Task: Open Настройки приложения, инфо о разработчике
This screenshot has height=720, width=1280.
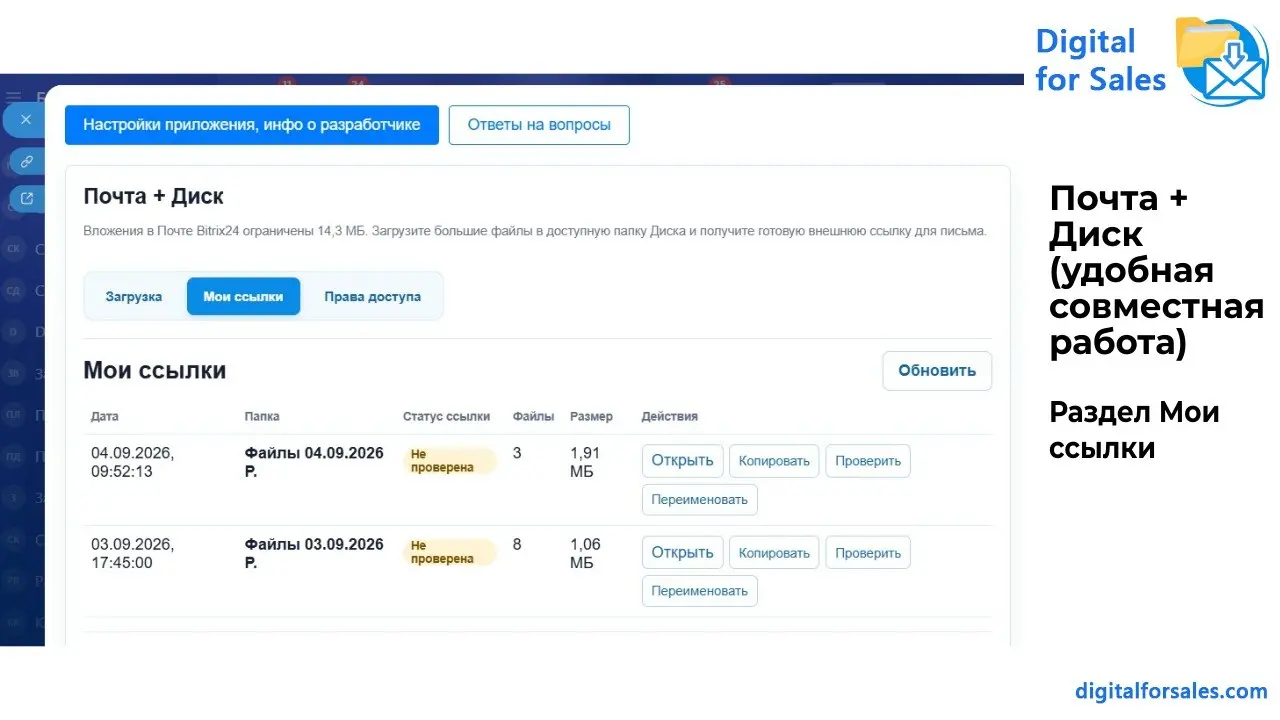Action: [252, 125]
